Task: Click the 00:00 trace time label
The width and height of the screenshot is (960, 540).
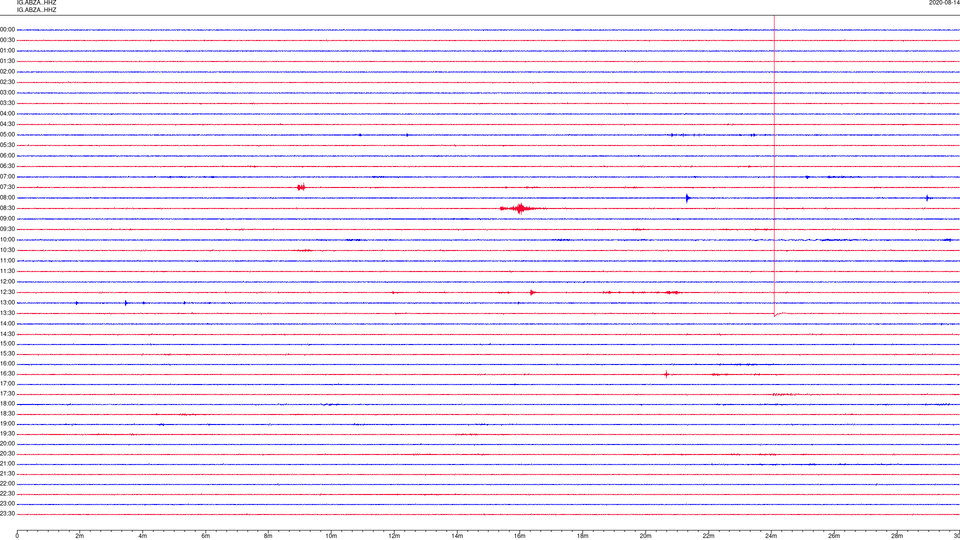Action: click(7, 29)
